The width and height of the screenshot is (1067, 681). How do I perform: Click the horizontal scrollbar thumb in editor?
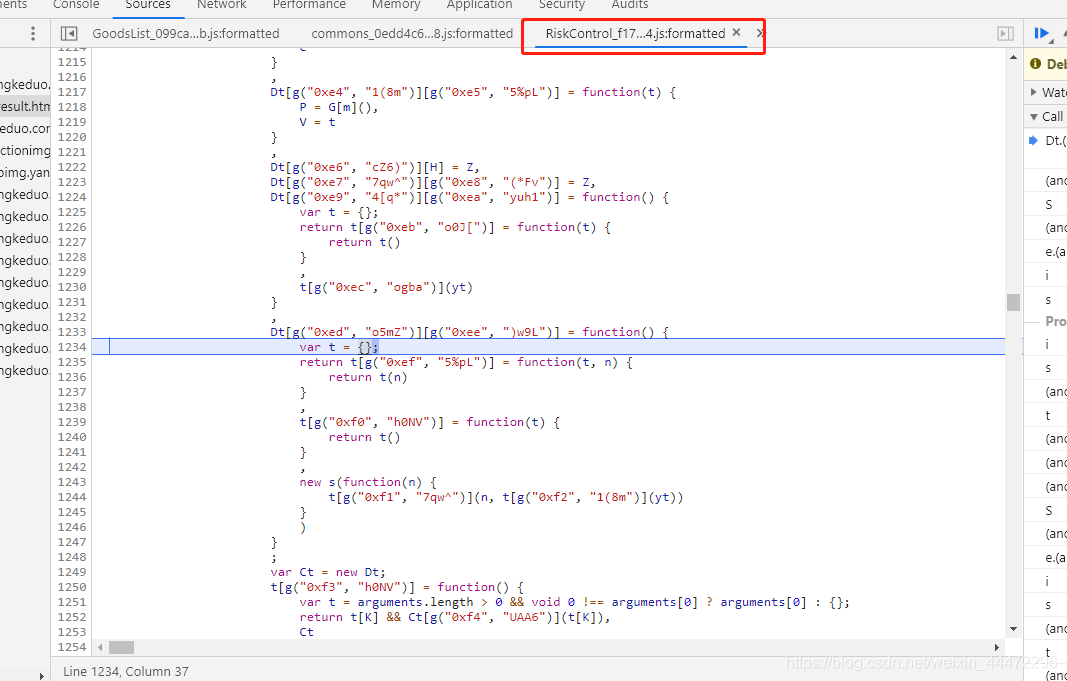[121, 647]
